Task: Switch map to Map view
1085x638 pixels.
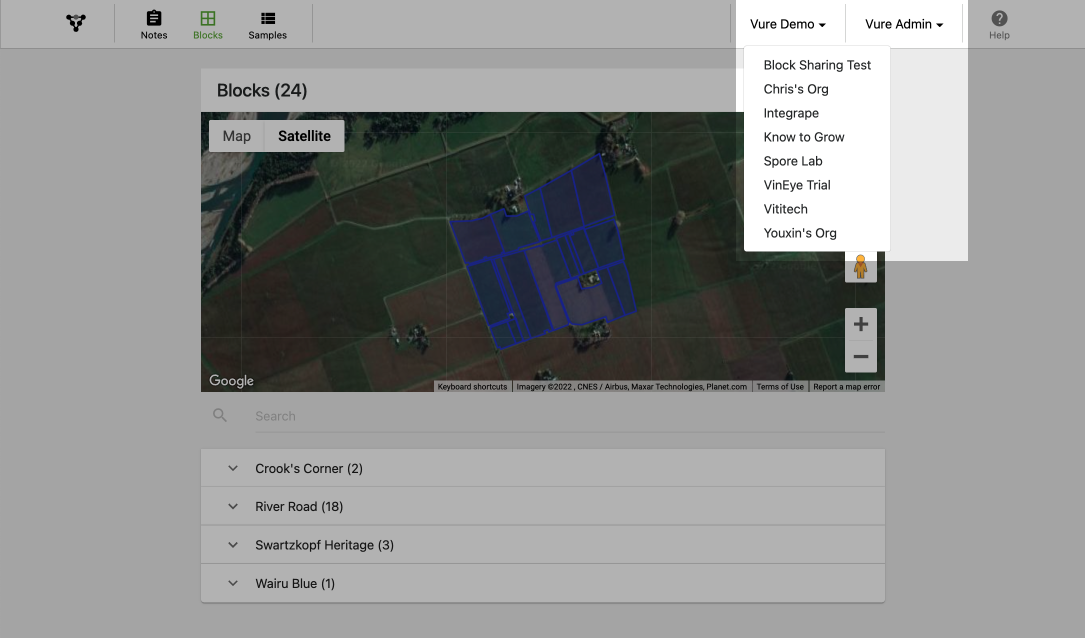Action: click(237, 136)
